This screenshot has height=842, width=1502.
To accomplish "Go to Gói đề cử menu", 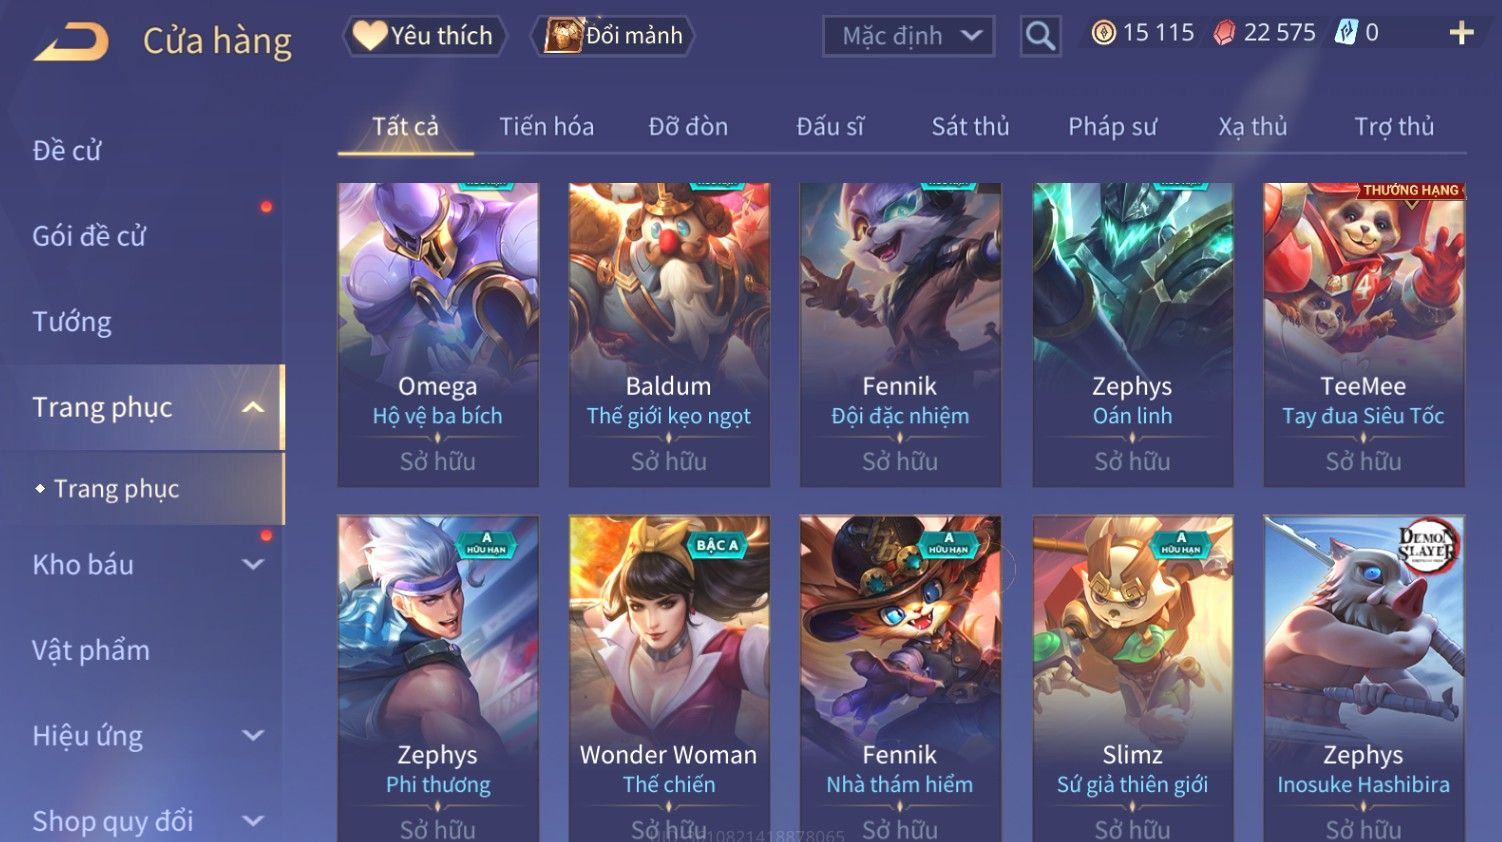I will pos(89,236).
